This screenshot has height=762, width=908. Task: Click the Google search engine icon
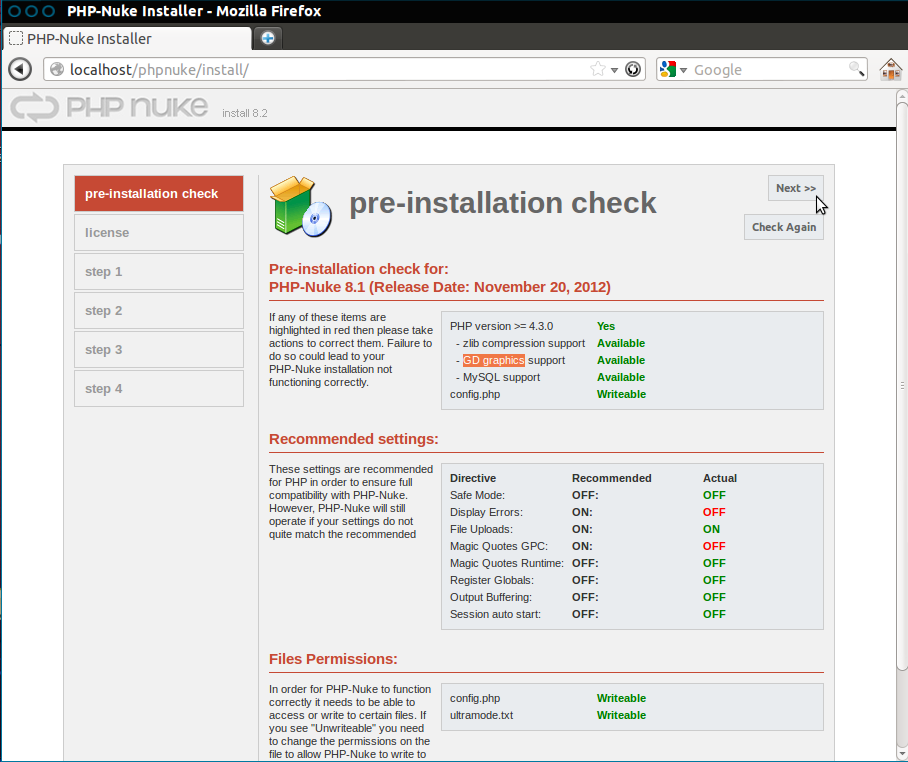(x=668, y=69)
